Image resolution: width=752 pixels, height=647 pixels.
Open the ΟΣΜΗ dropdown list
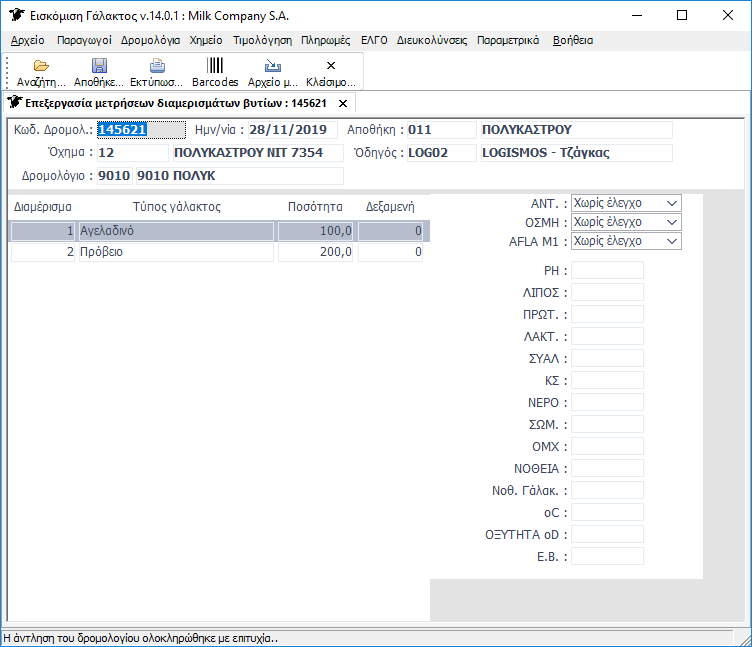[x=671, y=222]
